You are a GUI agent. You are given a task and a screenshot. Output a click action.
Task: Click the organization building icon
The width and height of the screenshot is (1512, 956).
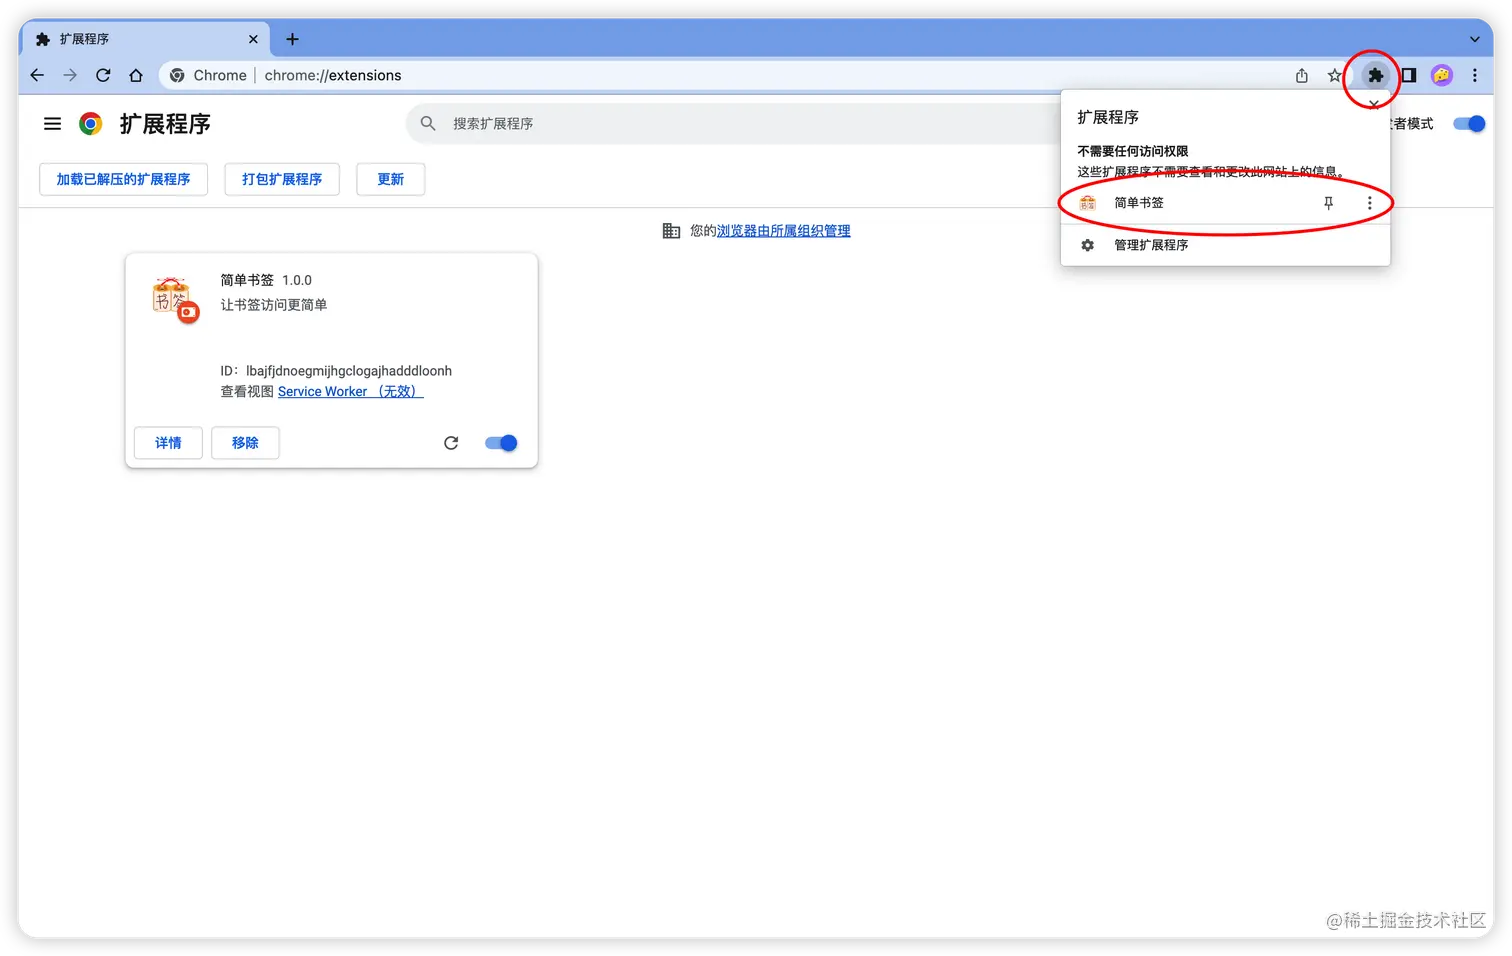click(x=672, y=231)
